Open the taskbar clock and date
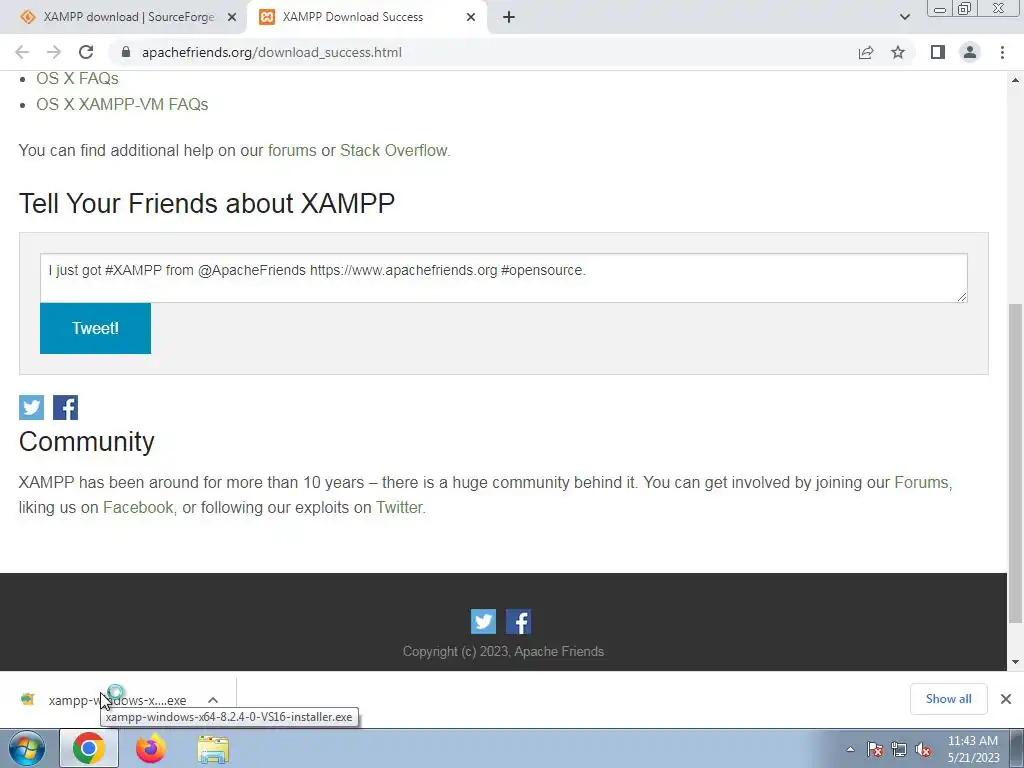Image resolution: width=1024 pixels, height=768 pixels. tap(973, 749)
